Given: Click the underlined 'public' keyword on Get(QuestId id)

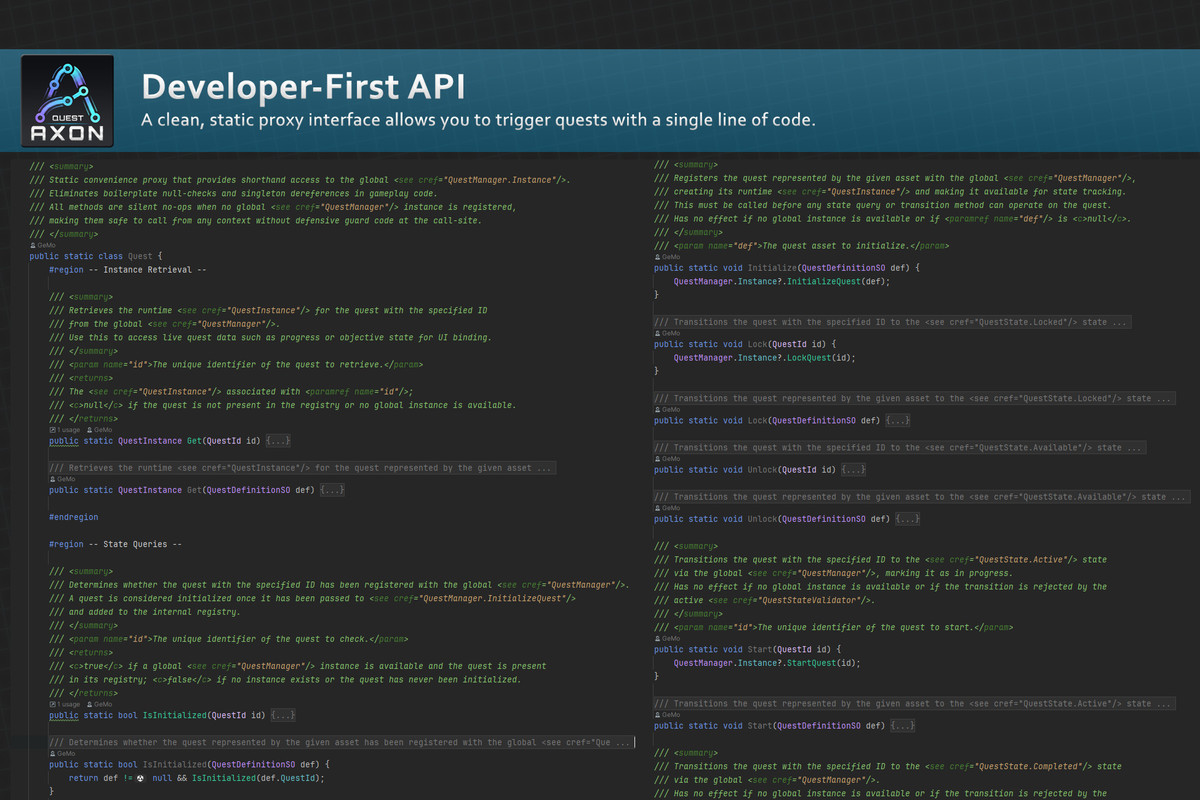Looking at the screenshot, I should point(64,441).
